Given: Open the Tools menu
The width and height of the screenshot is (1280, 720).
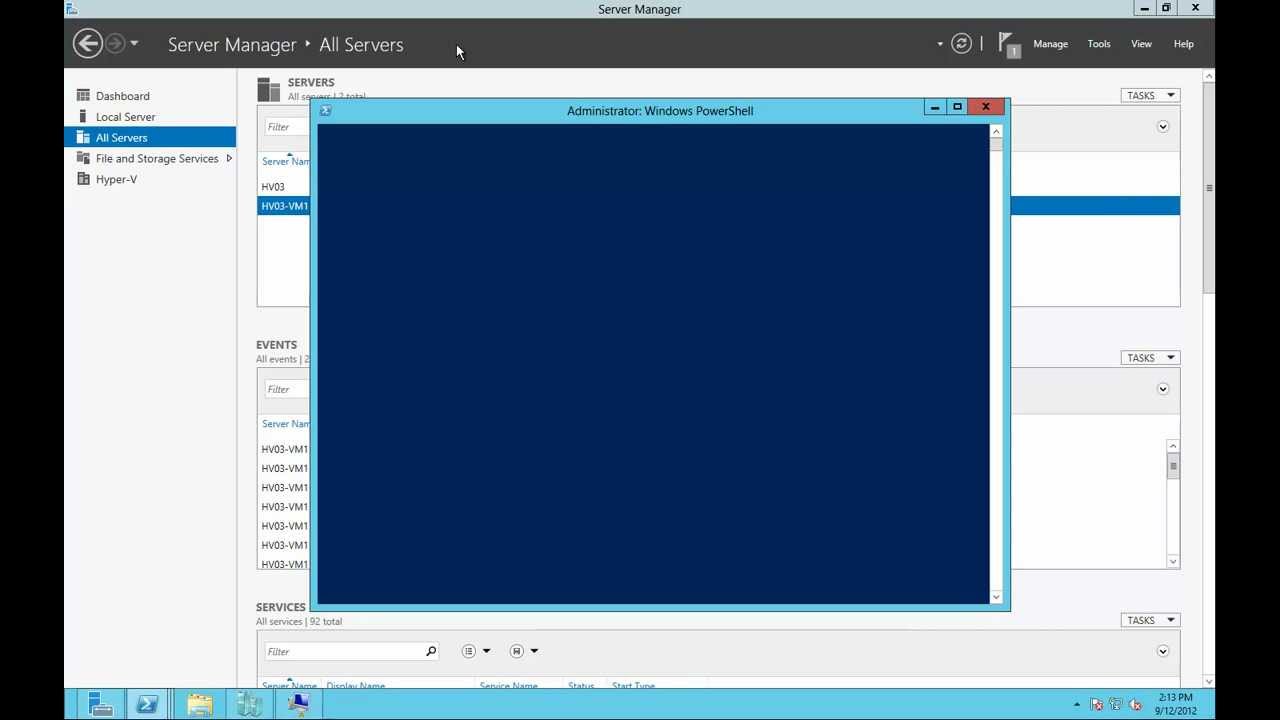Looking at the screenshot, I should click(1099, 44).
